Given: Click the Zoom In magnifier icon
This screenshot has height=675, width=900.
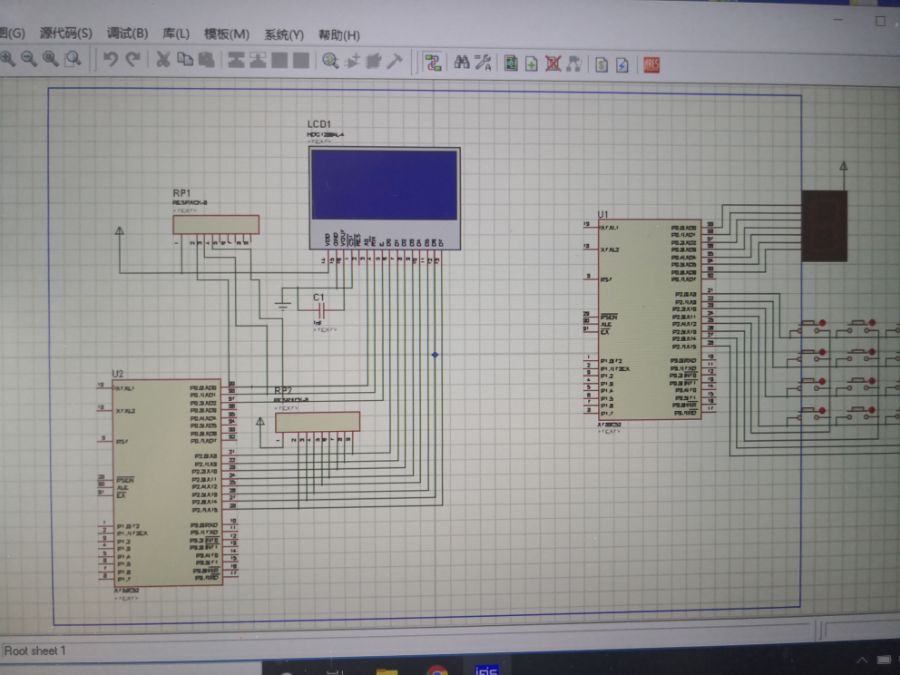Looking at the screenshot, I should click(7, 59).
